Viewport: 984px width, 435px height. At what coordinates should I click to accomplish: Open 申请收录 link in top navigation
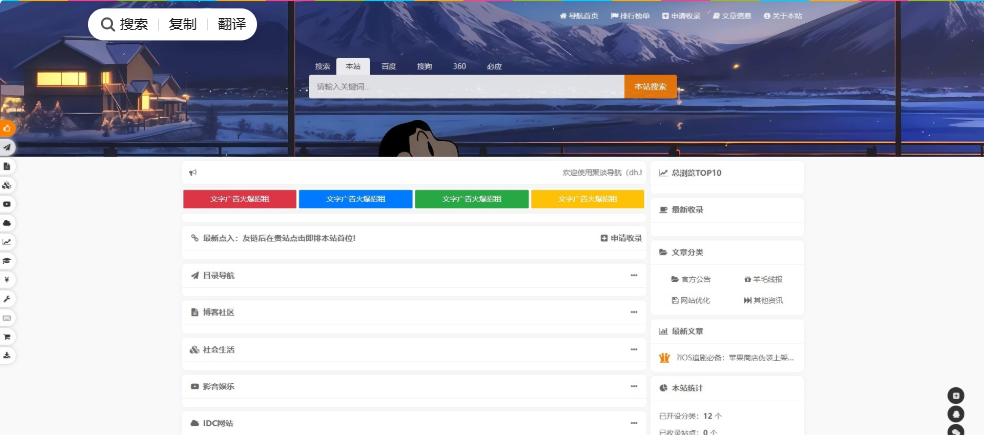click(681, 16)
